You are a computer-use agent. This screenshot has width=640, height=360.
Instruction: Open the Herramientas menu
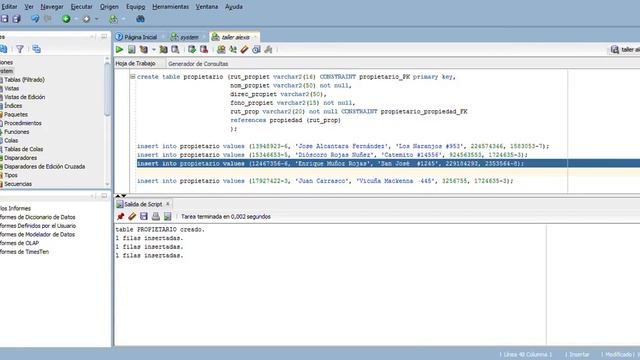(x=170, y=7)
